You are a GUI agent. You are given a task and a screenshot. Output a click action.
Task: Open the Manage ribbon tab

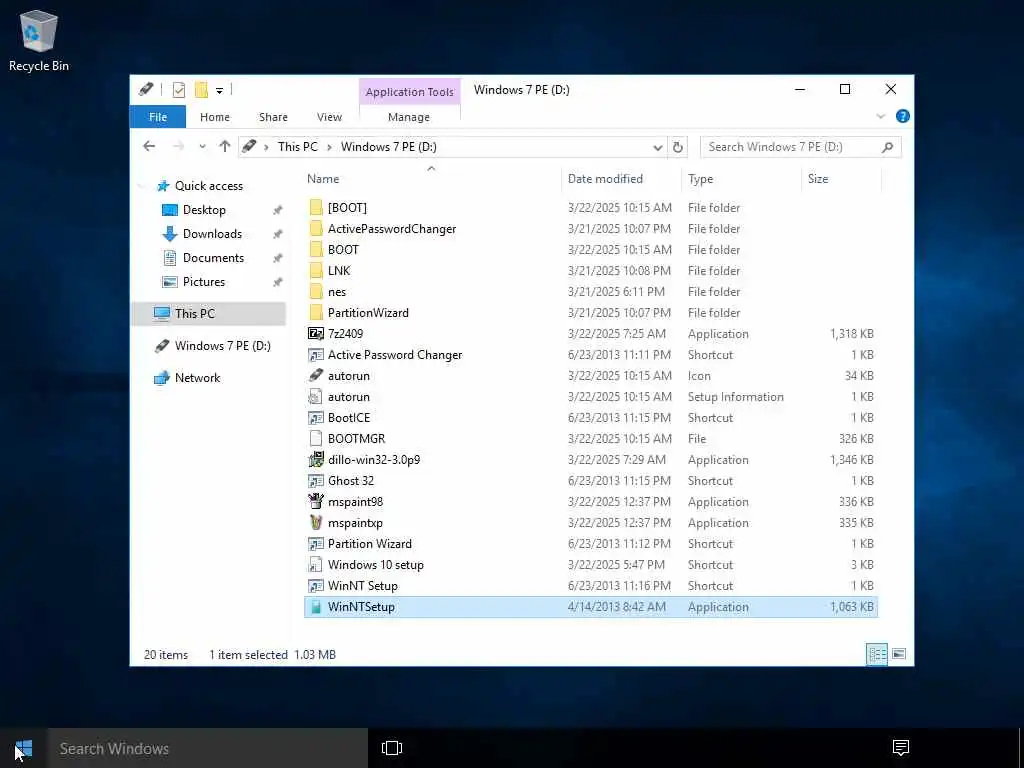pos(409,117)
